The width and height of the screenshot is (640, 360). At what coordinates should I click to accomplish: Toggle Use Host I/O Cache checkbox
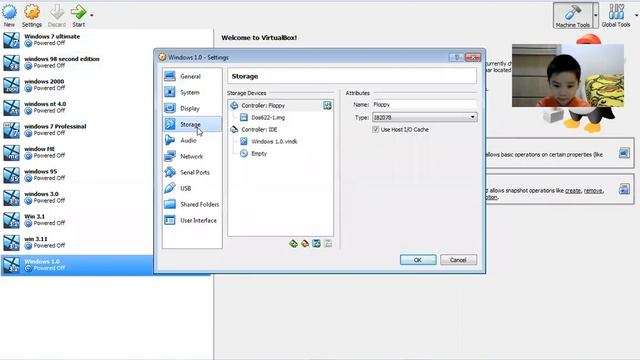point(376,129)
